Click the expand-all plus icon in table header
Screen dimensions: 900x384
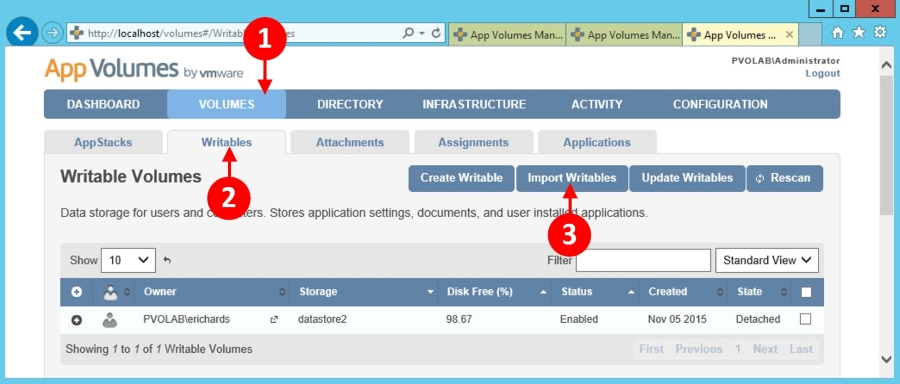[x=76, y=292]
